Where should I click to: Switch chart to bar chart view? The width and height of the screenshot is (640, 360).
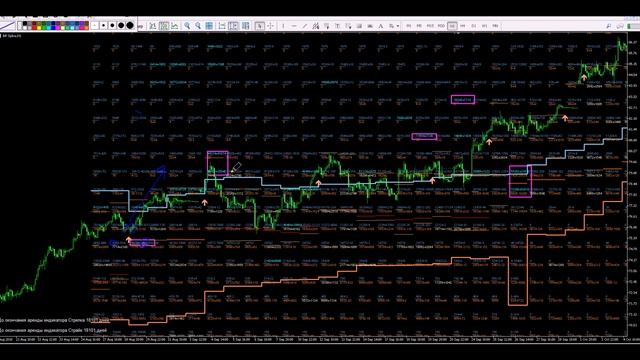click(x=153, y=26)
